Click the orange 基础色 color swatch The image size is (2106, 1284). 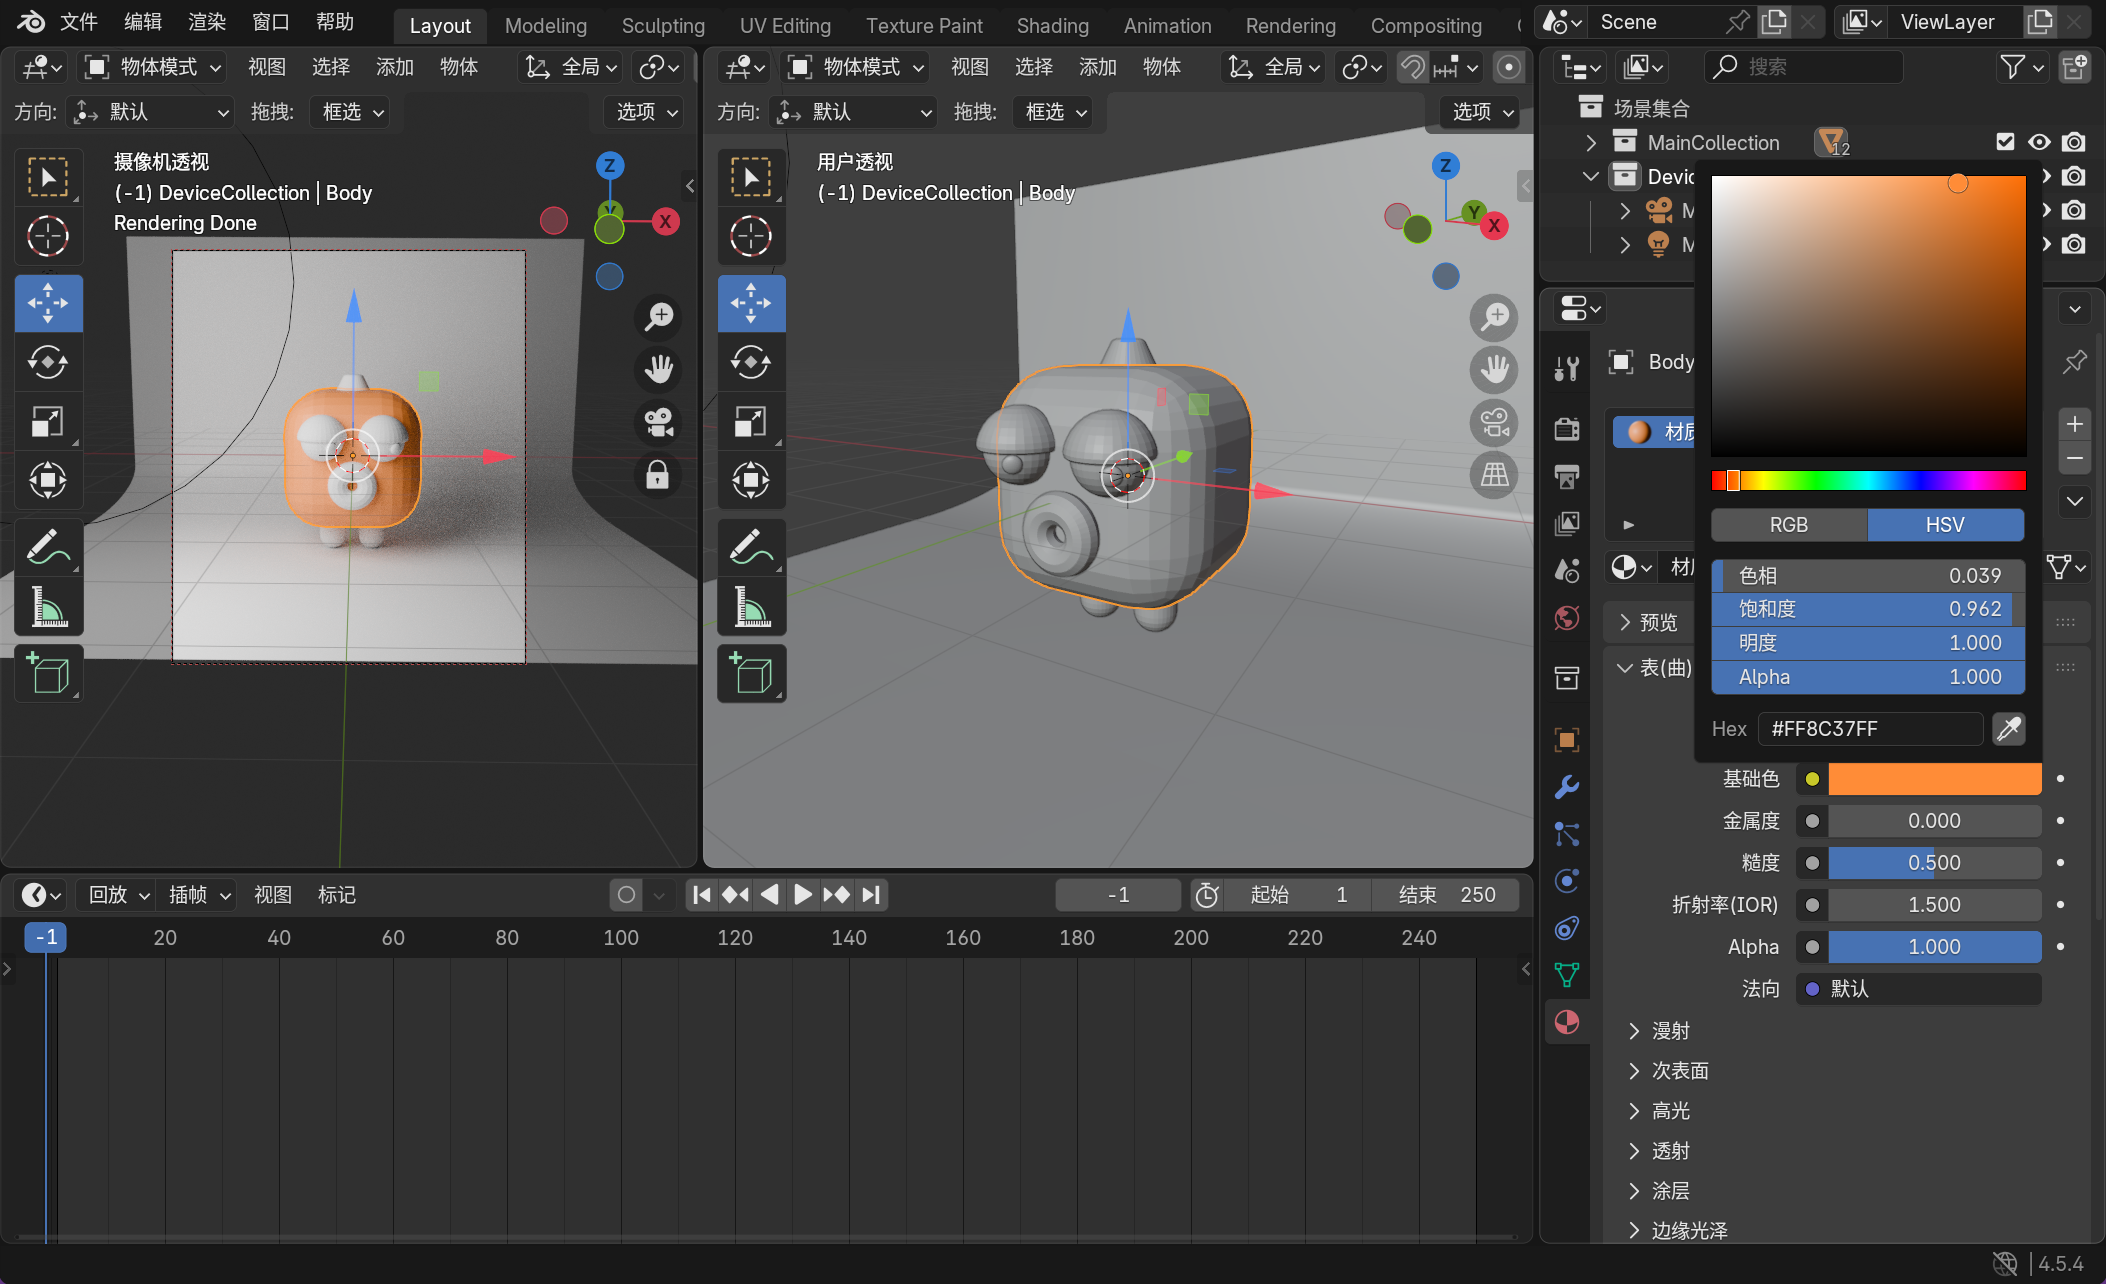pos(1934,779)
